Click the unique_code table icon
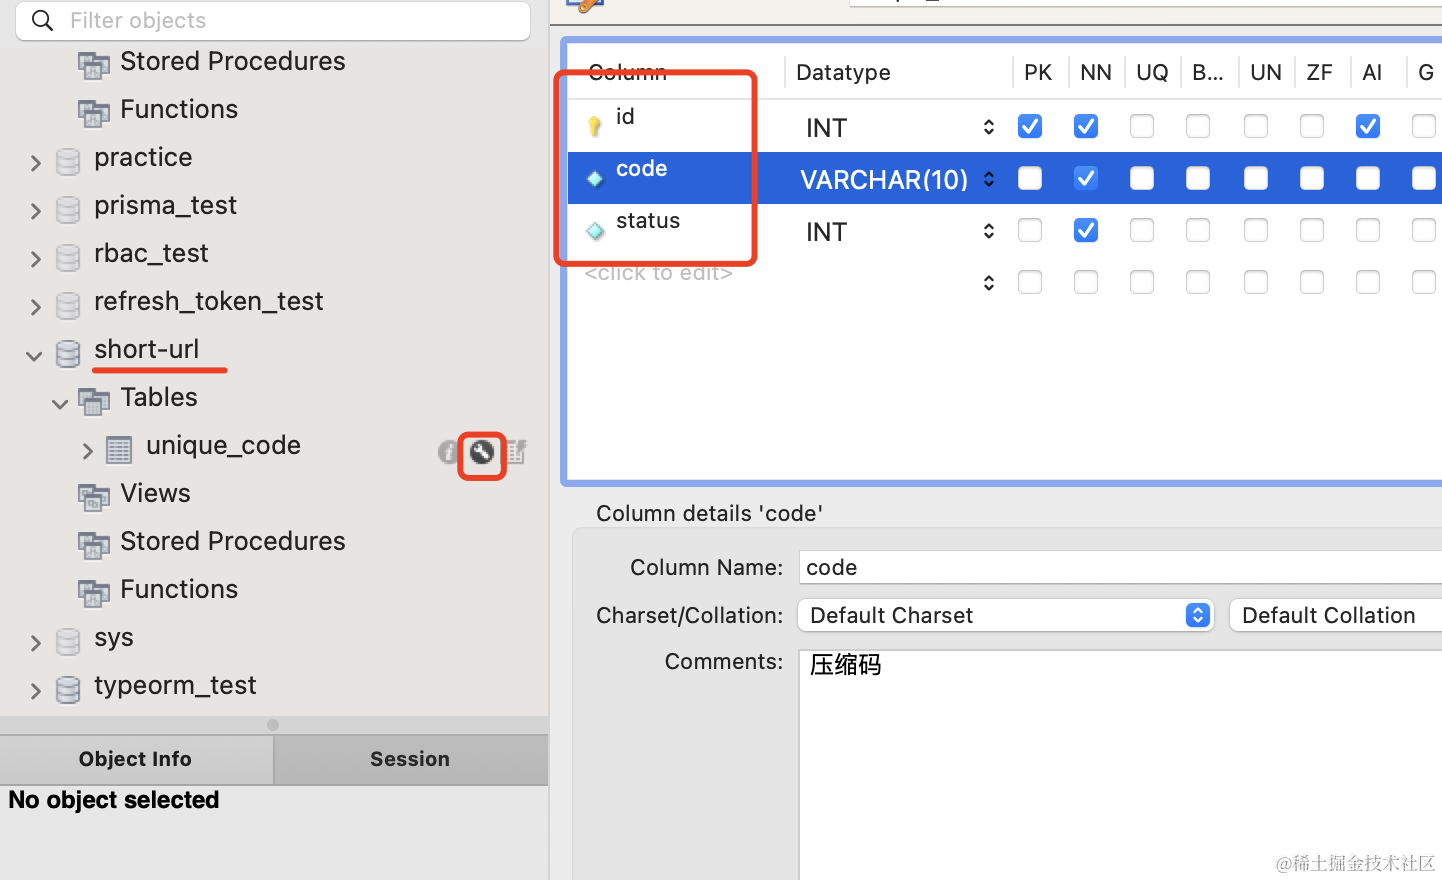 pos(119,450)
